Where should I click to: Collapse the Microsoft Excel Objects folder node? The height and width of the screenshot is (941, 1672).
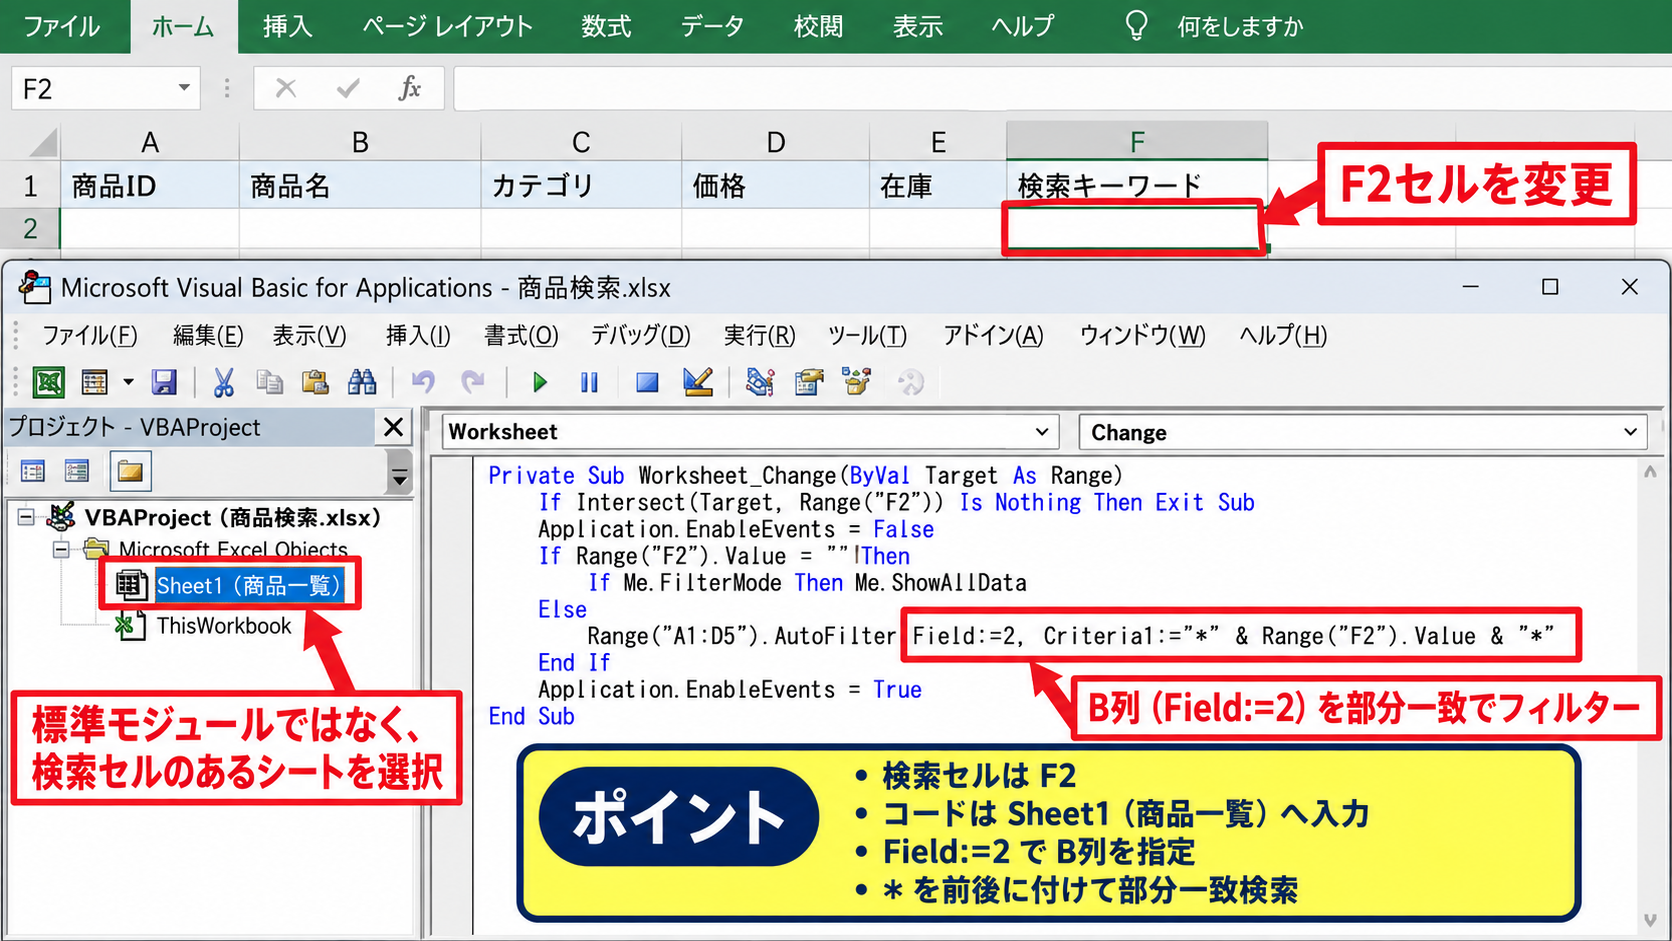(x=61, y=549)
